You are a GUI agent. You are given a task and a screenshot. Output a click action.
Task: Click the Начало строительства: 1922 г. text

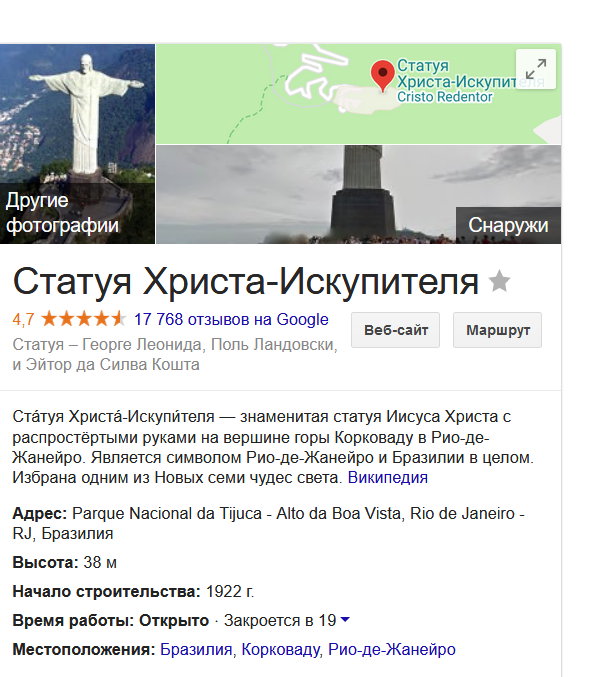[133, 592]
